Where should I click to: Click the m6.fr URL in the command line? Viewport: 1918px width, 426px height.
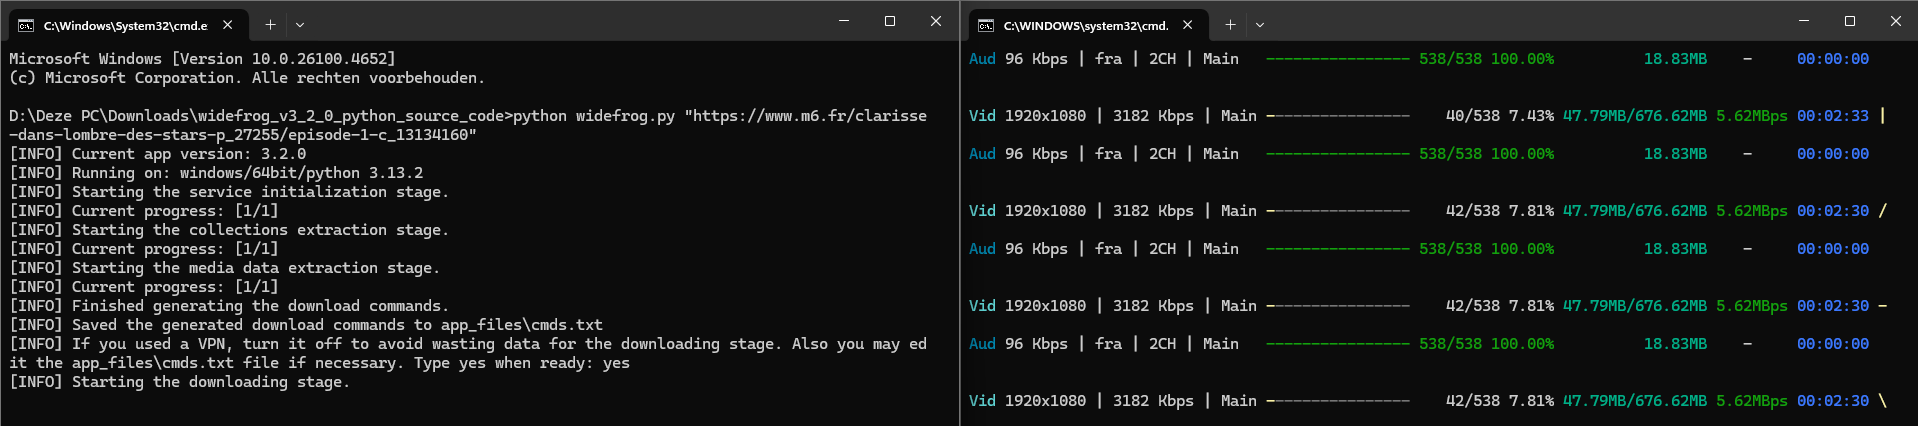tap(805, 116)
